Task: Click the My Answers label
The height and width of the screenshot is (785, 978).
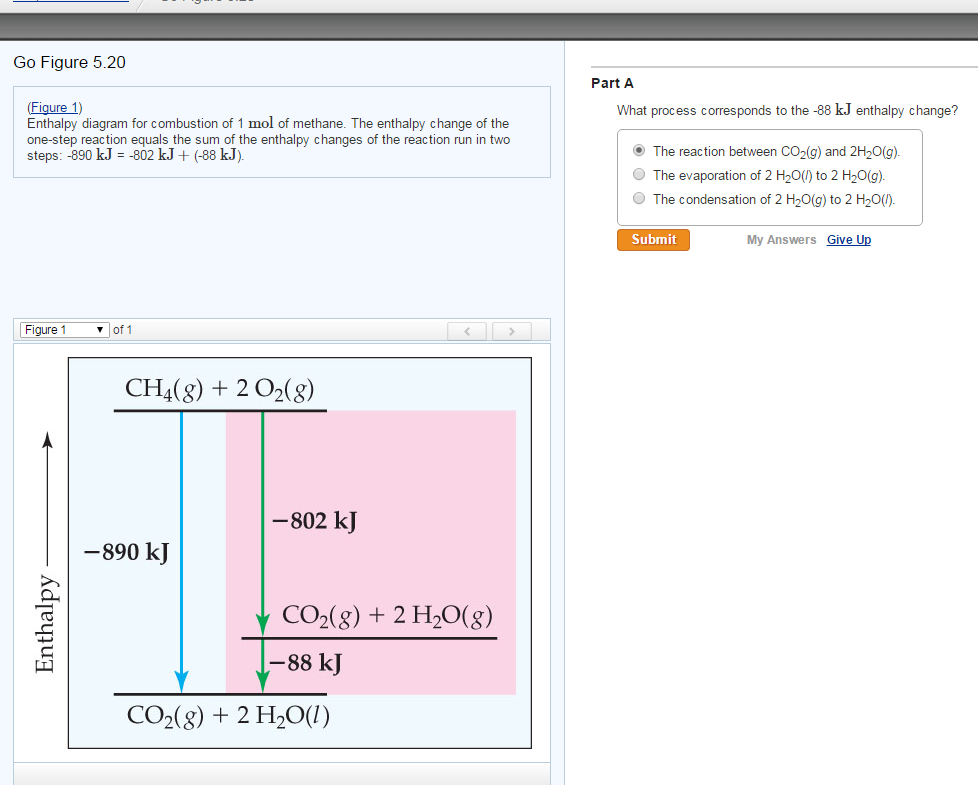Action: coord(781,240)
